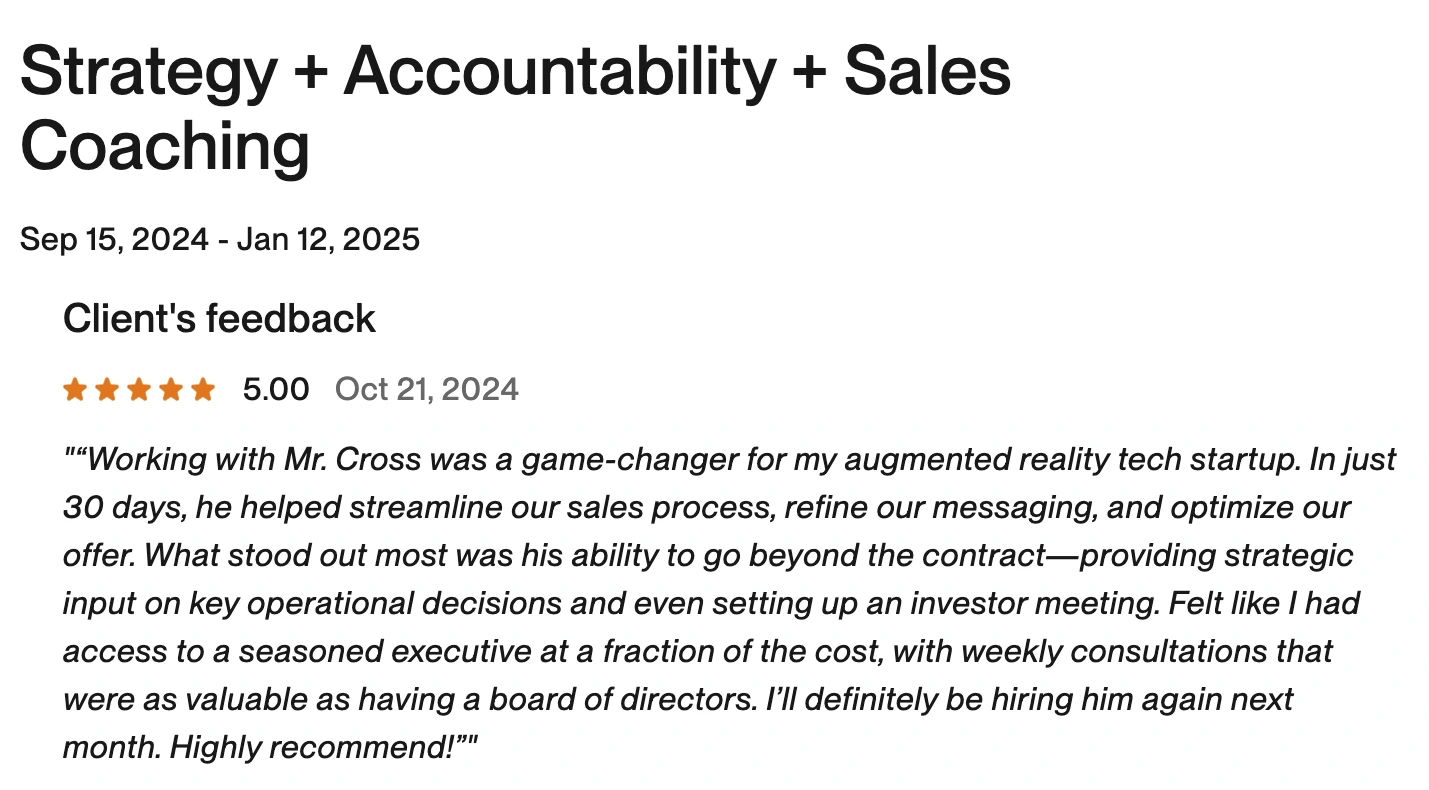Click the fourth orange rating star

(x=171, y=389)
